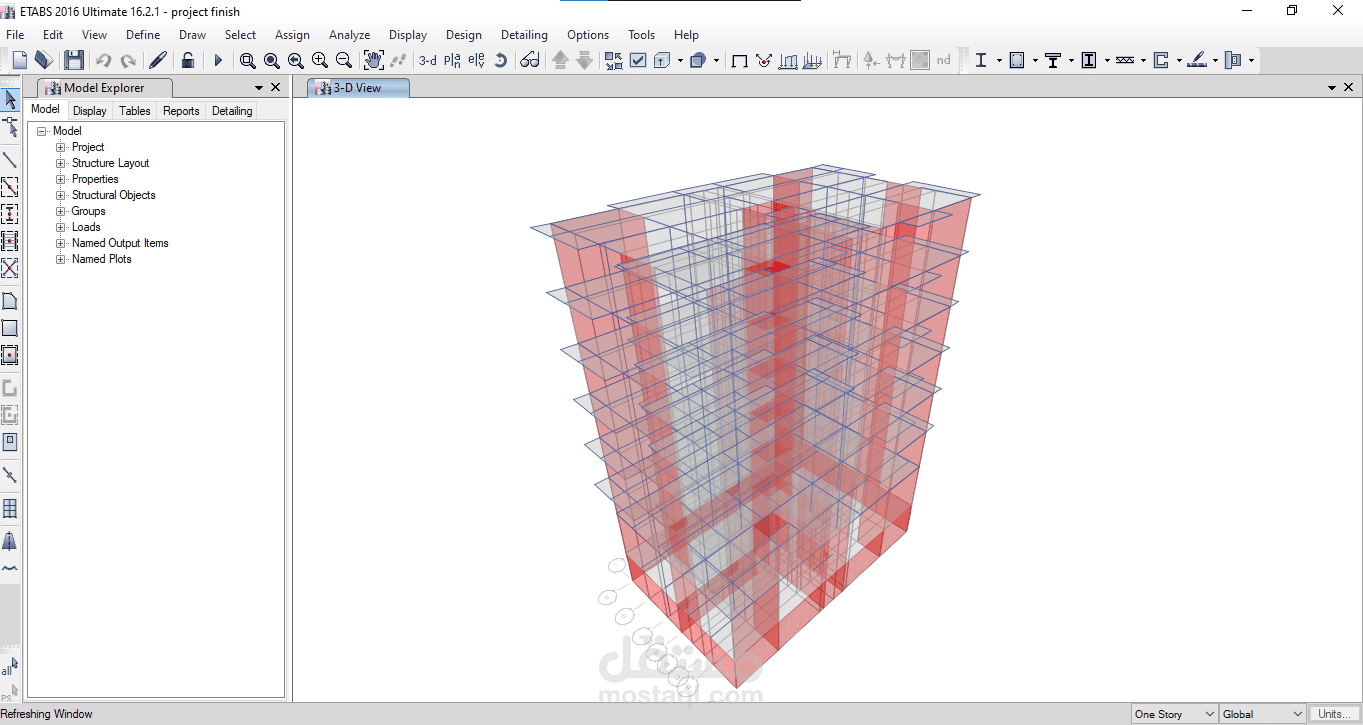Click the Zoom Out minus magnifier
Screen dimensions: 1363x725
[x=343, y=60]
